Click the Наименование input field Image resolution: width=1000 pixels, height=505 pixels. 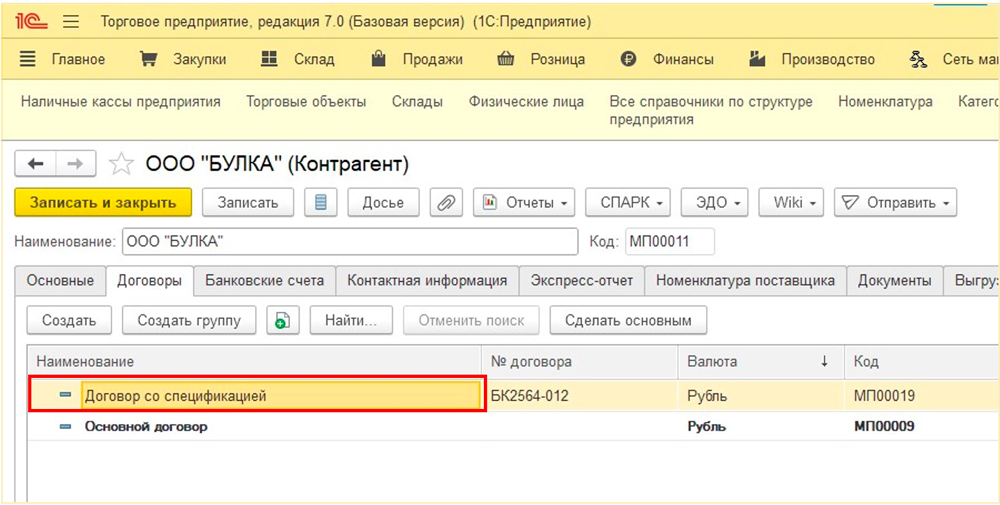tap(350, 242)
